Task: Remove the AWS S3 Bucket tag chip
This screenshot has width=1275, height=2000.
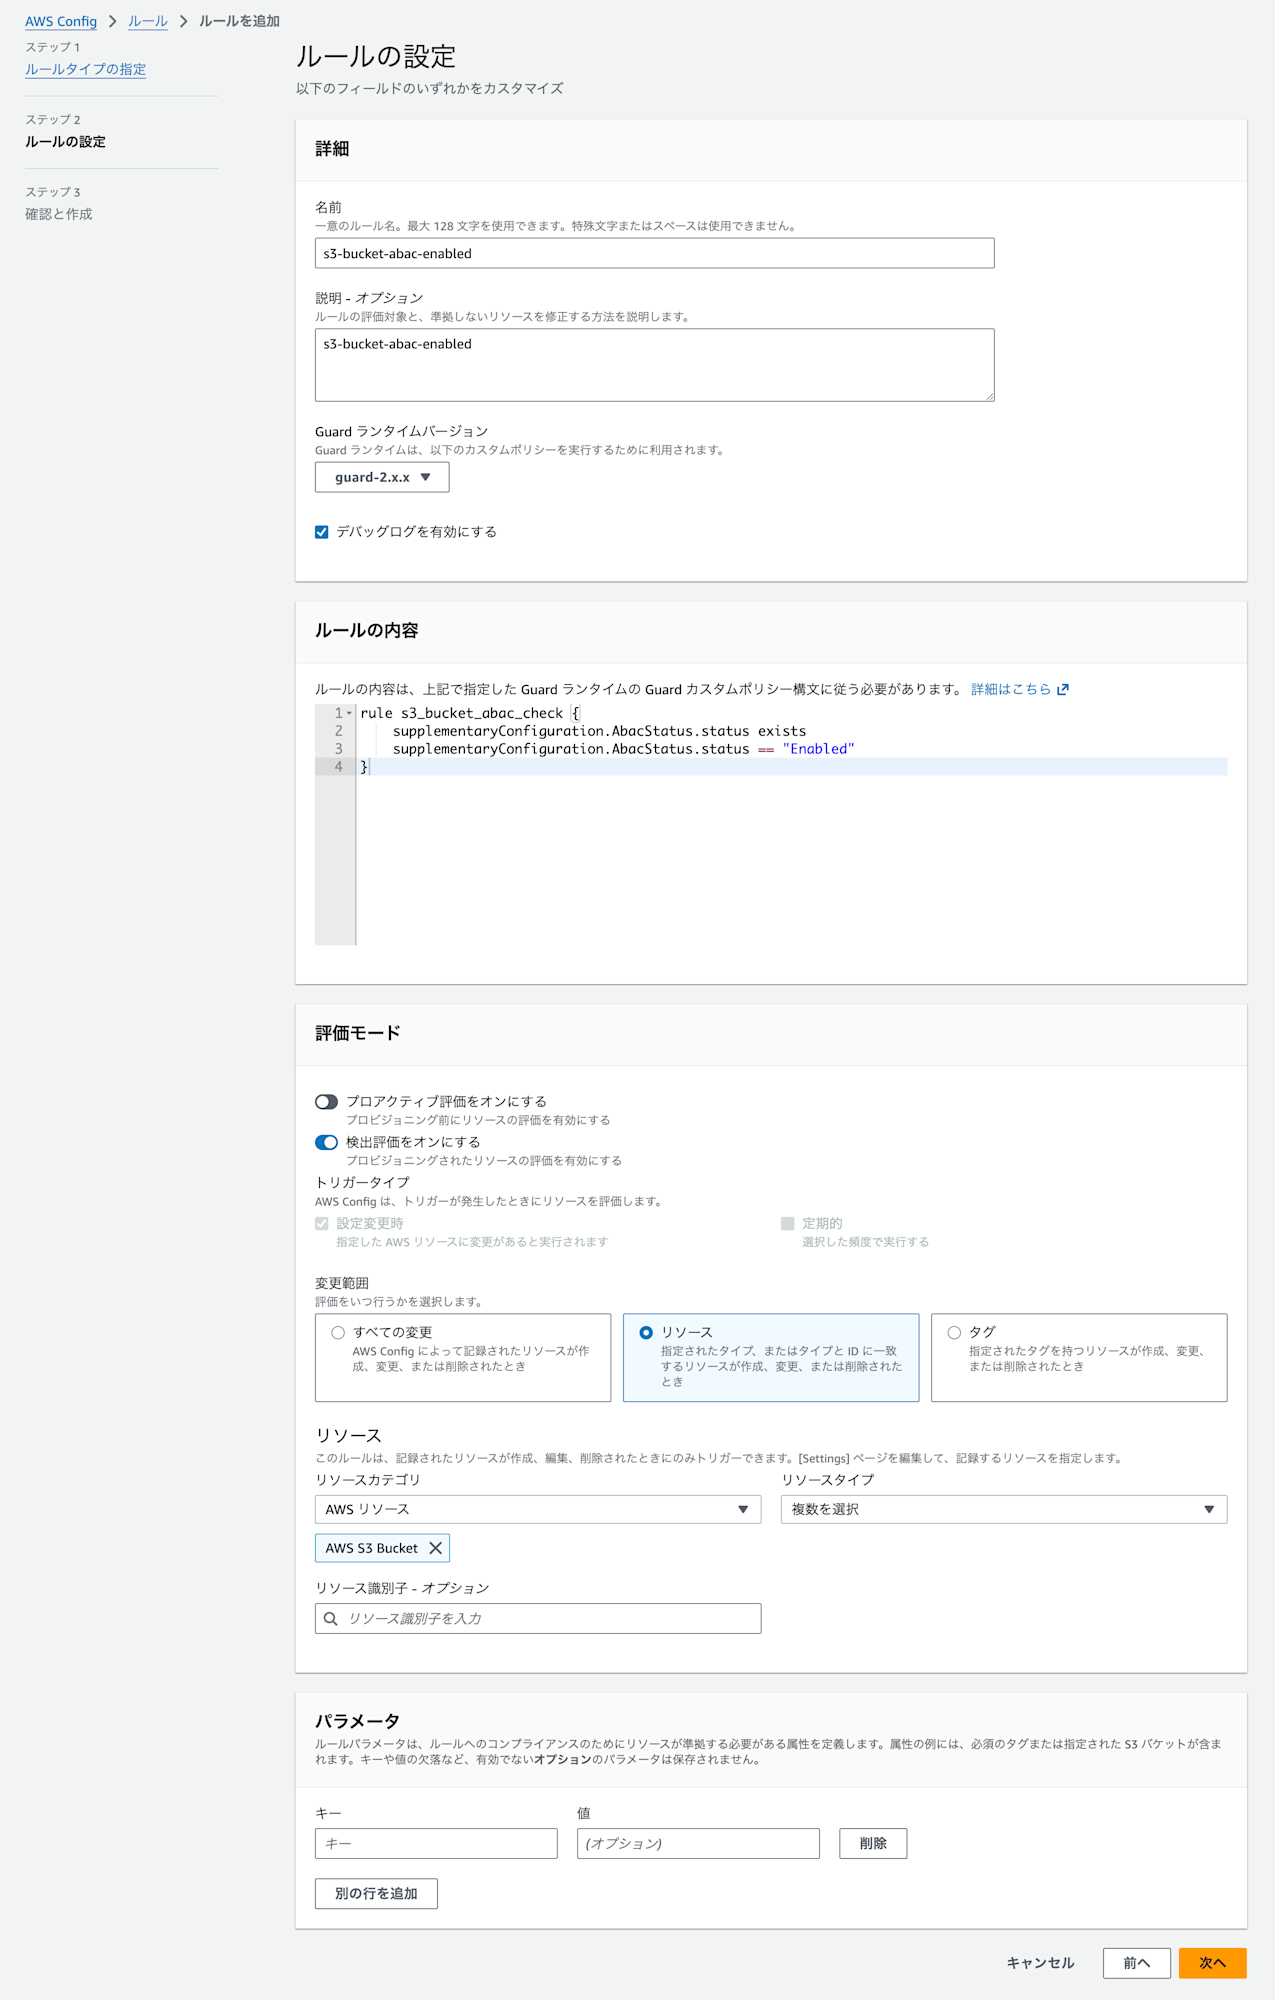Action: click(x=435, y=1548)
